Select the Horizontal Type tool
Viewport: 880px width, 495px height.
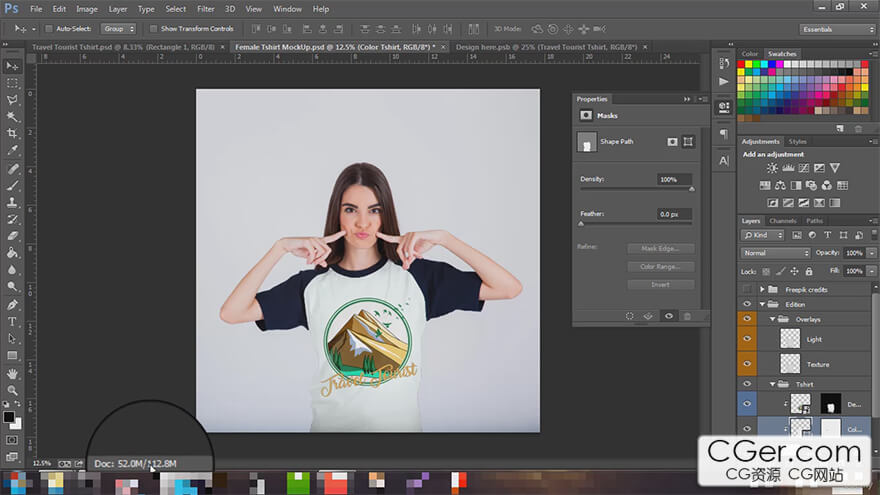[x=12, y=322]
